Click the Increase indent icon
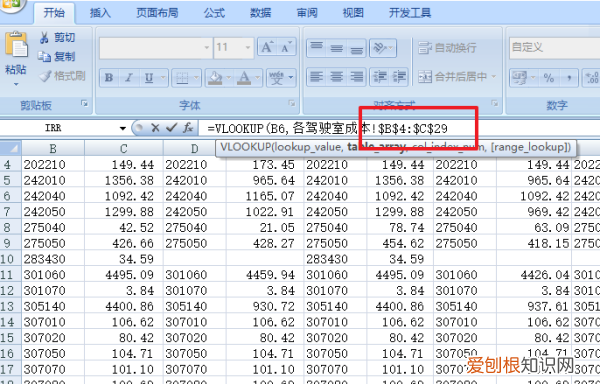Screen dimensions: 600x384 pos(399,77)
